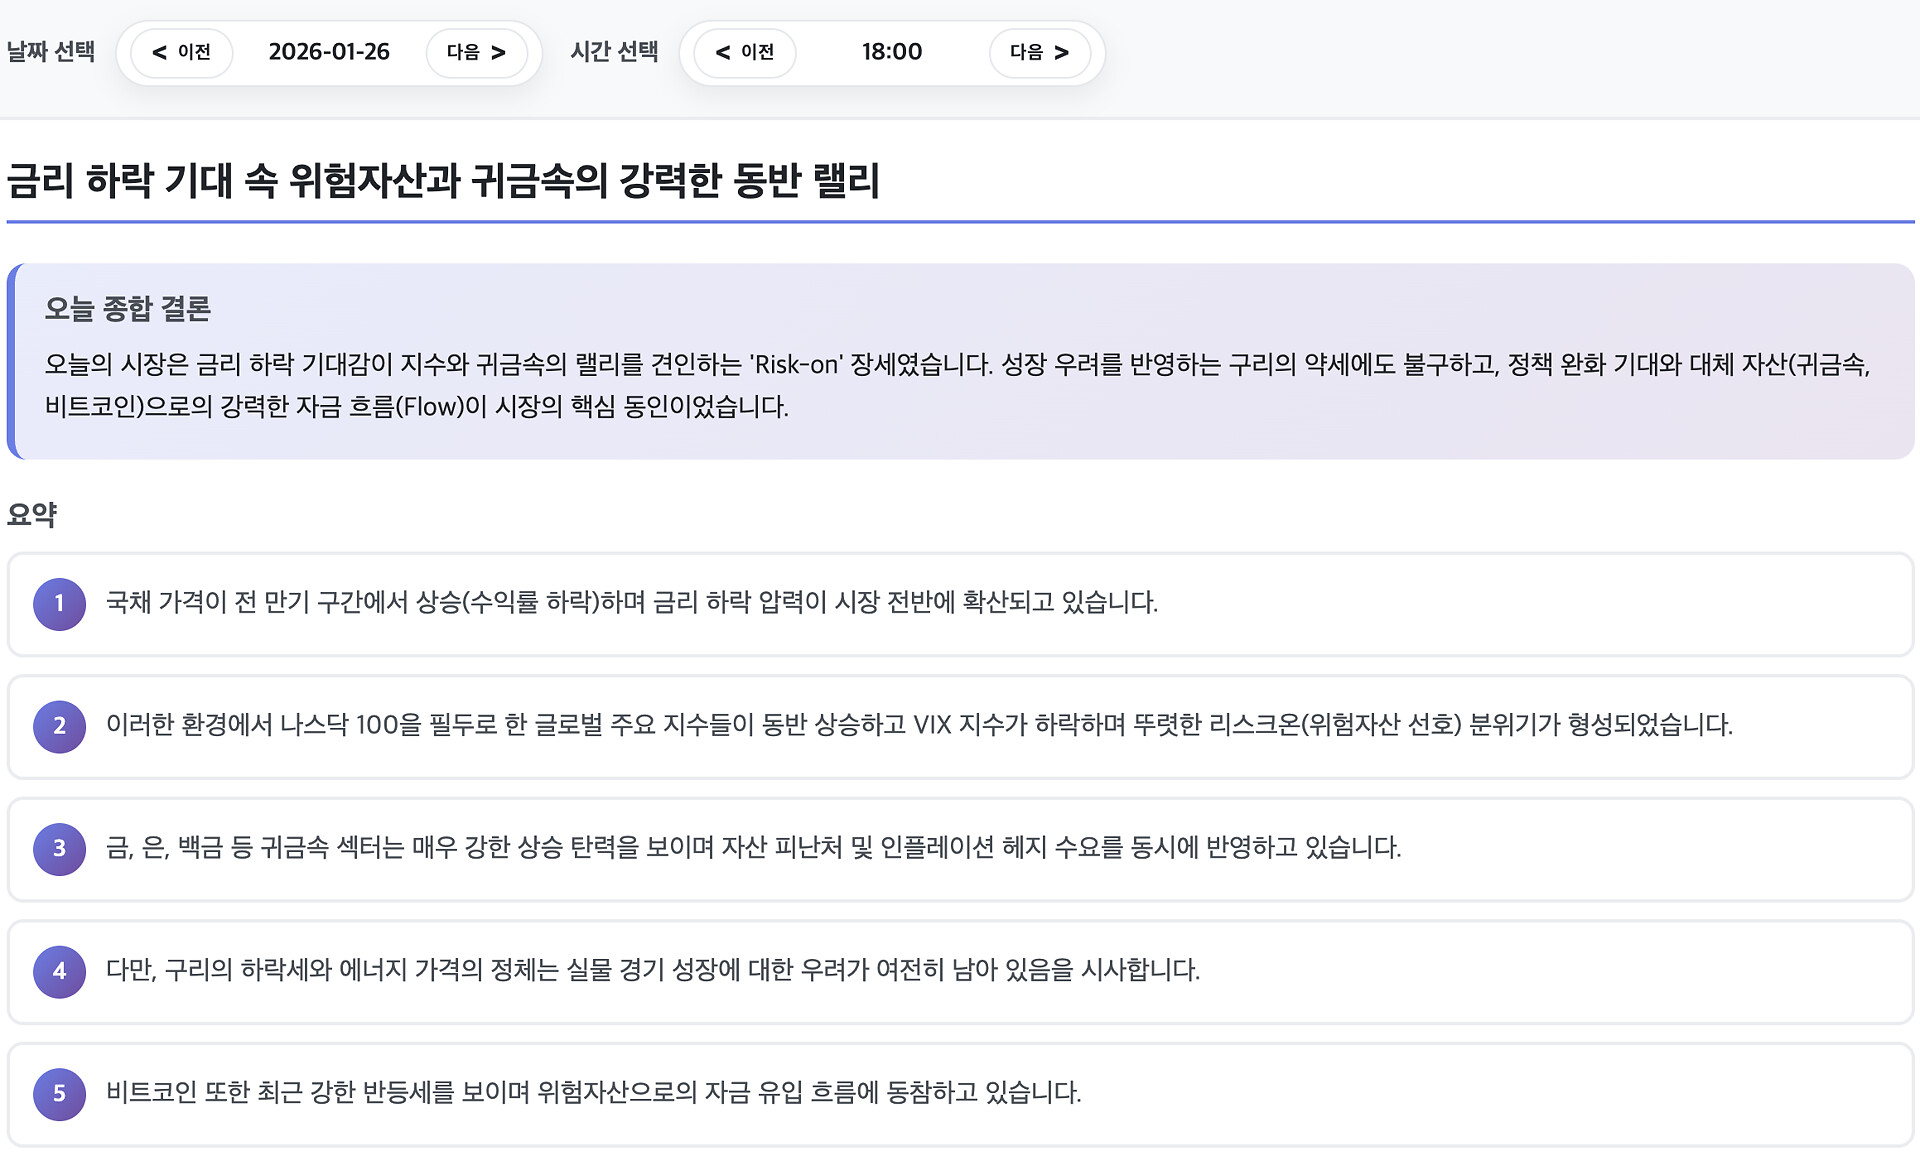Click the '요약' section heading
The width and height of the screenshot is (1920, 1156).
point(32,515)
